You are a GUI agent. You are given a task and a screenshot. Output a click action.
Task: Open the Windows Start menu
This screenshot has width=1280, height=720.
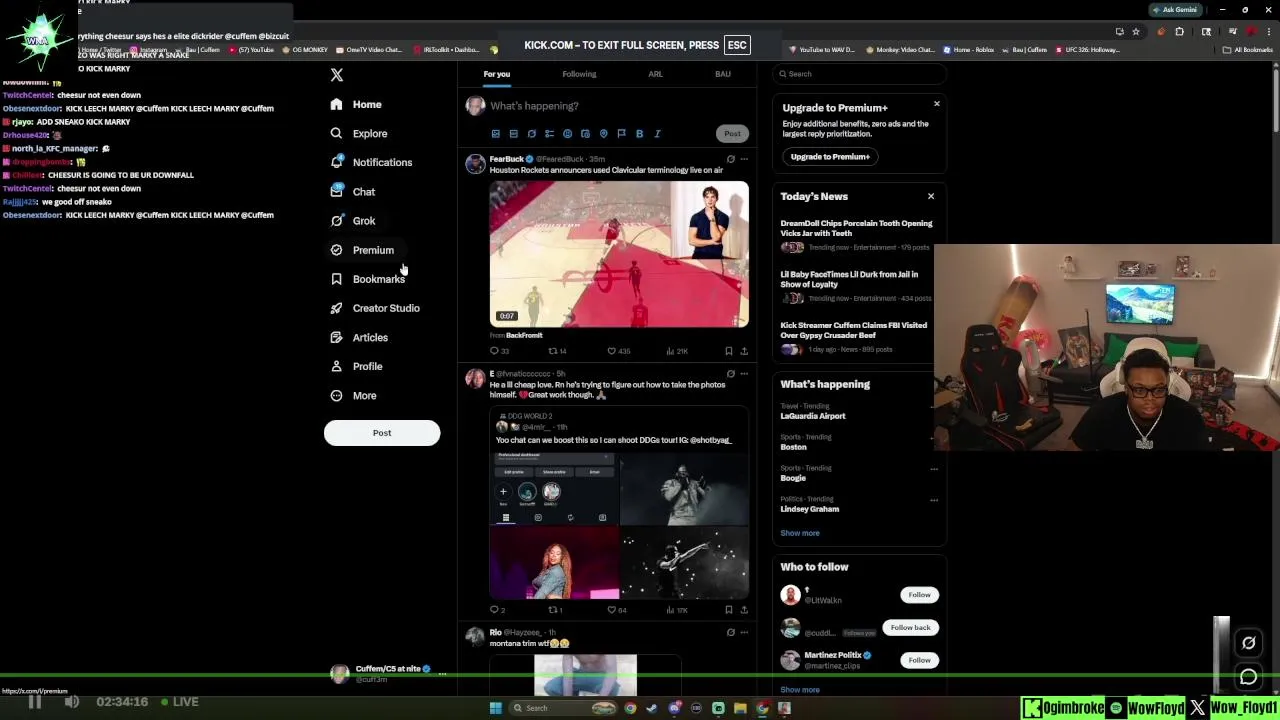(x=495, y=708)
